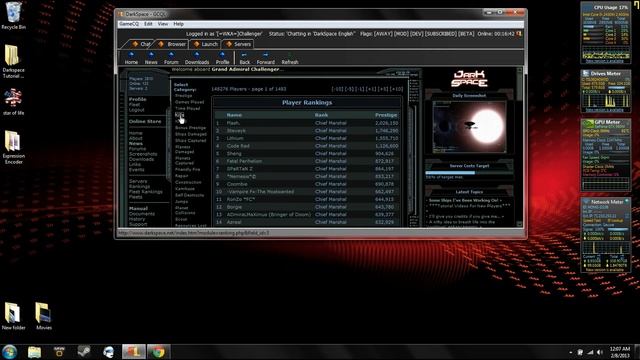Open Profile from the toolbar
The image size is (640, 360).
[222, 58]
